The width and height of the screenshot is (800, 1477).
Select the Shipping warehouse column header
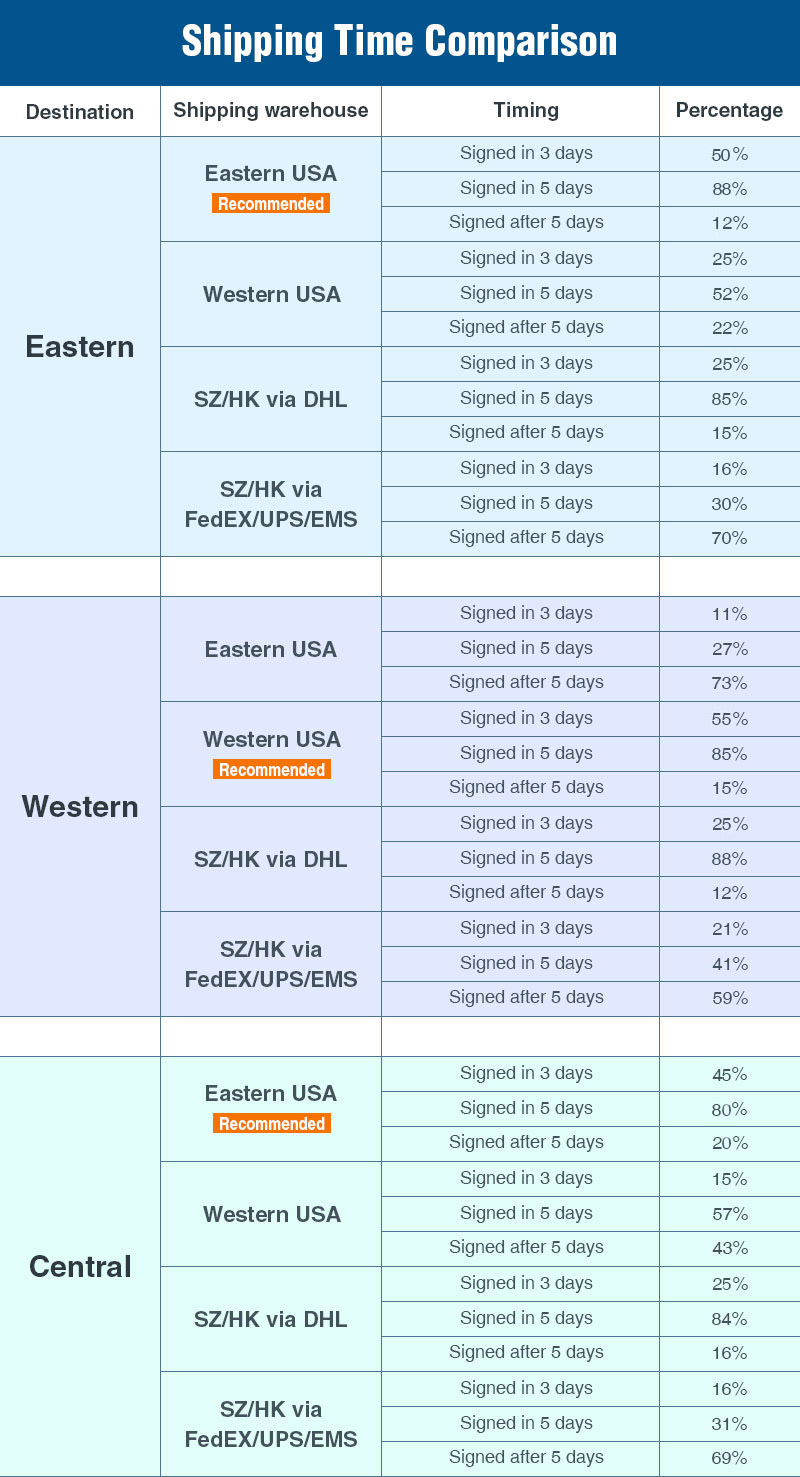point(271,111)
